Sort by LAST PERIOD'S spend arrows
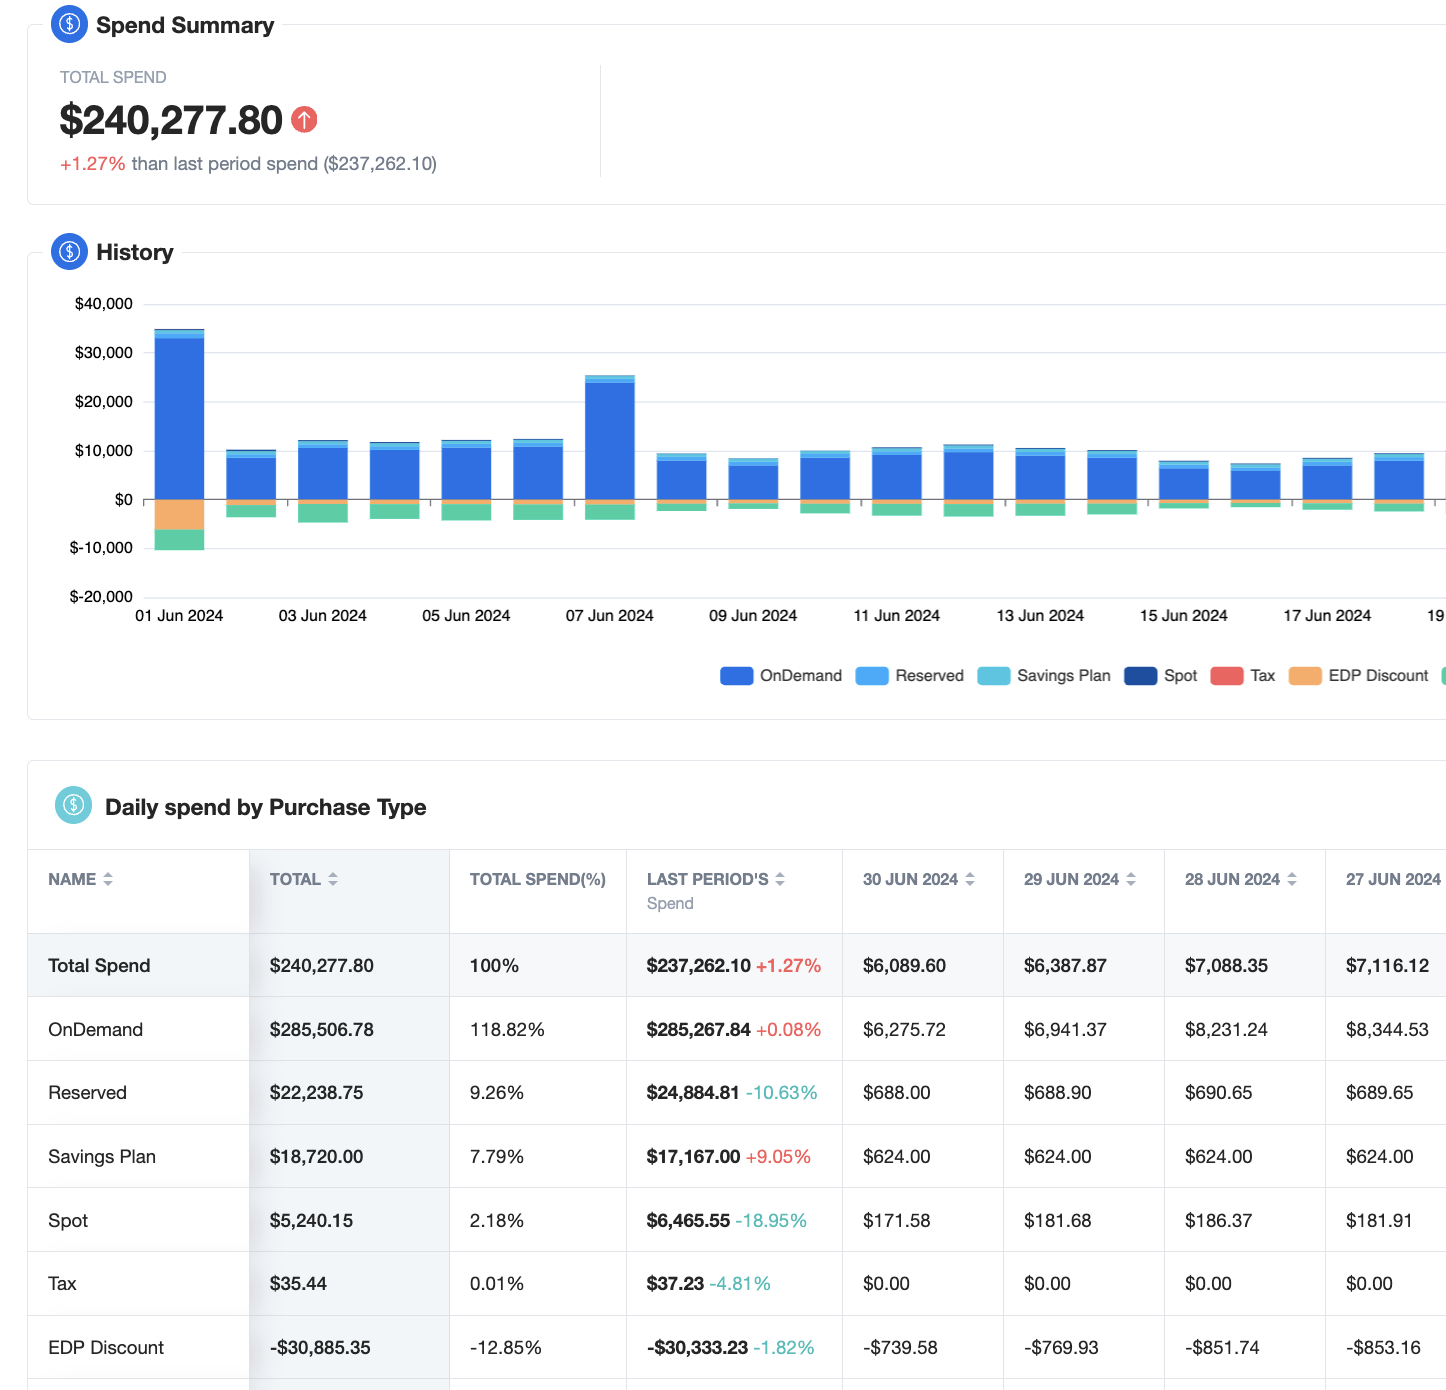The height and width of the screenshot is (1390, 1446). click(x=780, y=879)
